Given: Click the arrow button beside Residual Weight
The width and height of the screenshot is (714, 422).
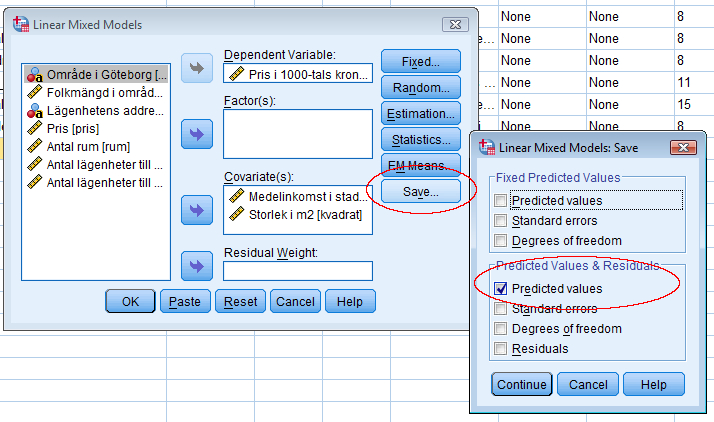Looking at the screenshot, I should [196, 265].
